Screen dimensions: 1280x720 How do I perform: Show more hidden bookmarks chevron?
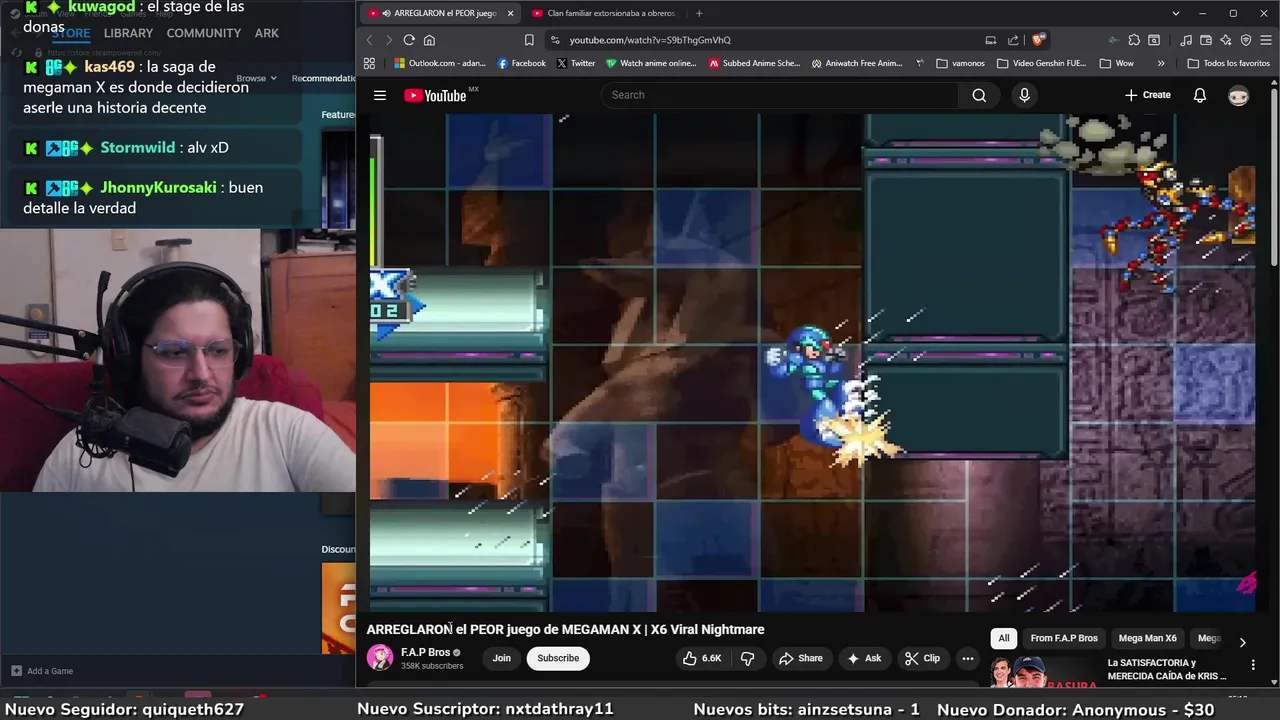pyautogui.click(x=1161, y=63)
